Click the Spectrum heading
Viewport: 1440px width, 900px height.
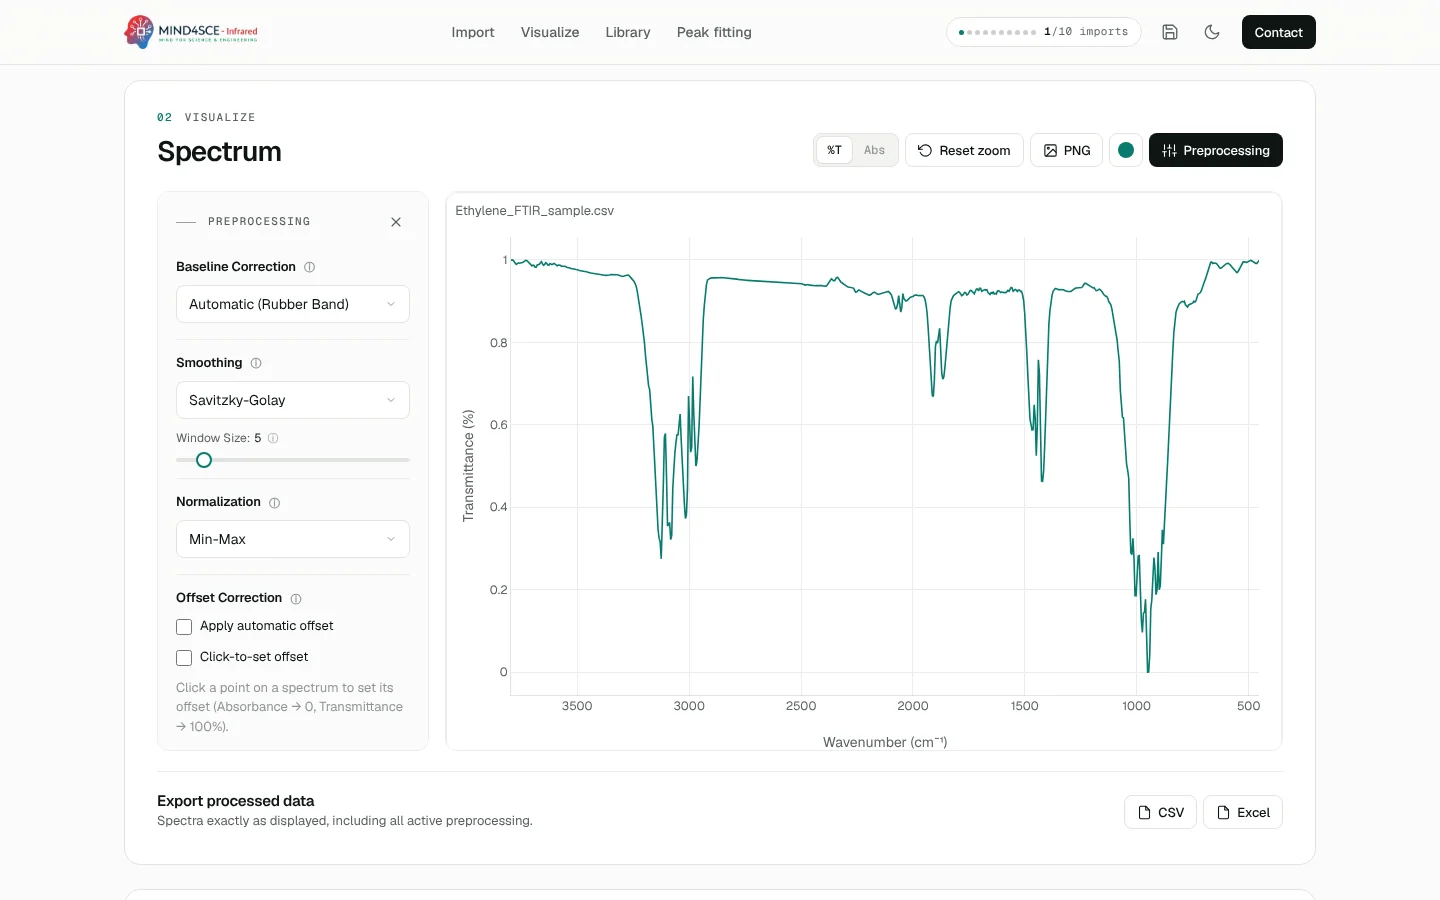(x=220, y=152)
